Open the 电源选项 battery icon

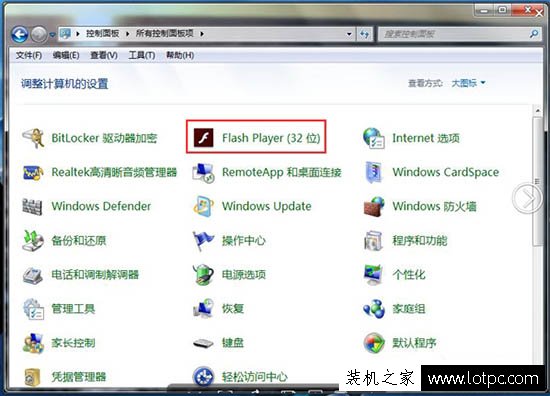[x=203, y=275]
